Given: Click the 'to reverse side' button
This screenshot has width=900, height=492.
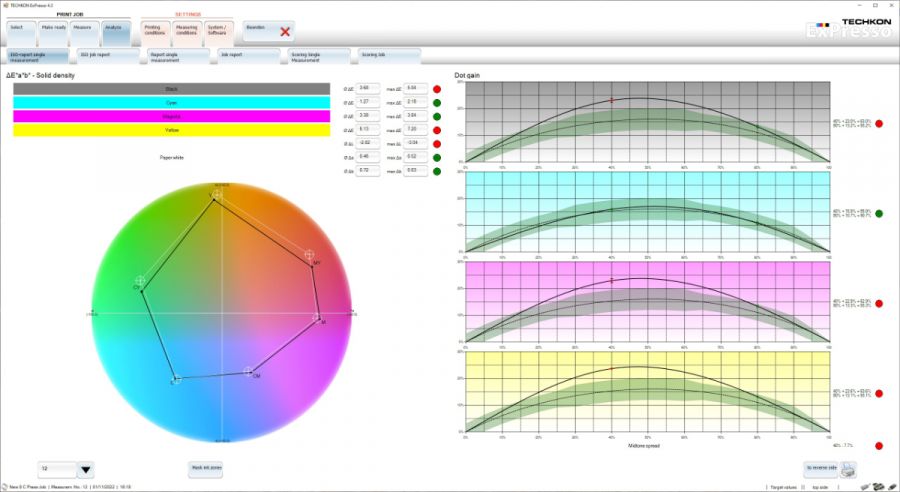Looking at the screenshot, I should click(819, 468).
